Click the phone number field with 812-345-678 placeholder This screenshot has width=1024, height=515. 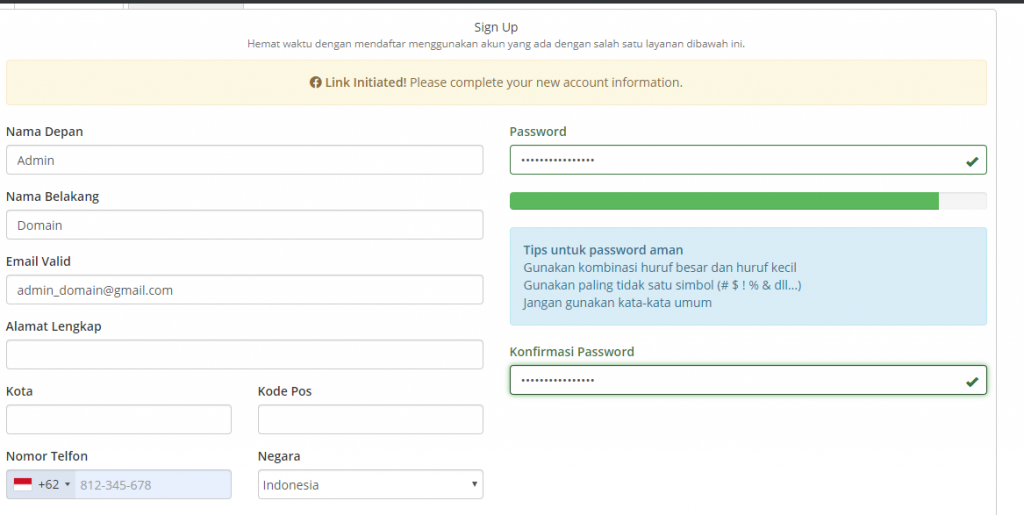pos(152,485)
